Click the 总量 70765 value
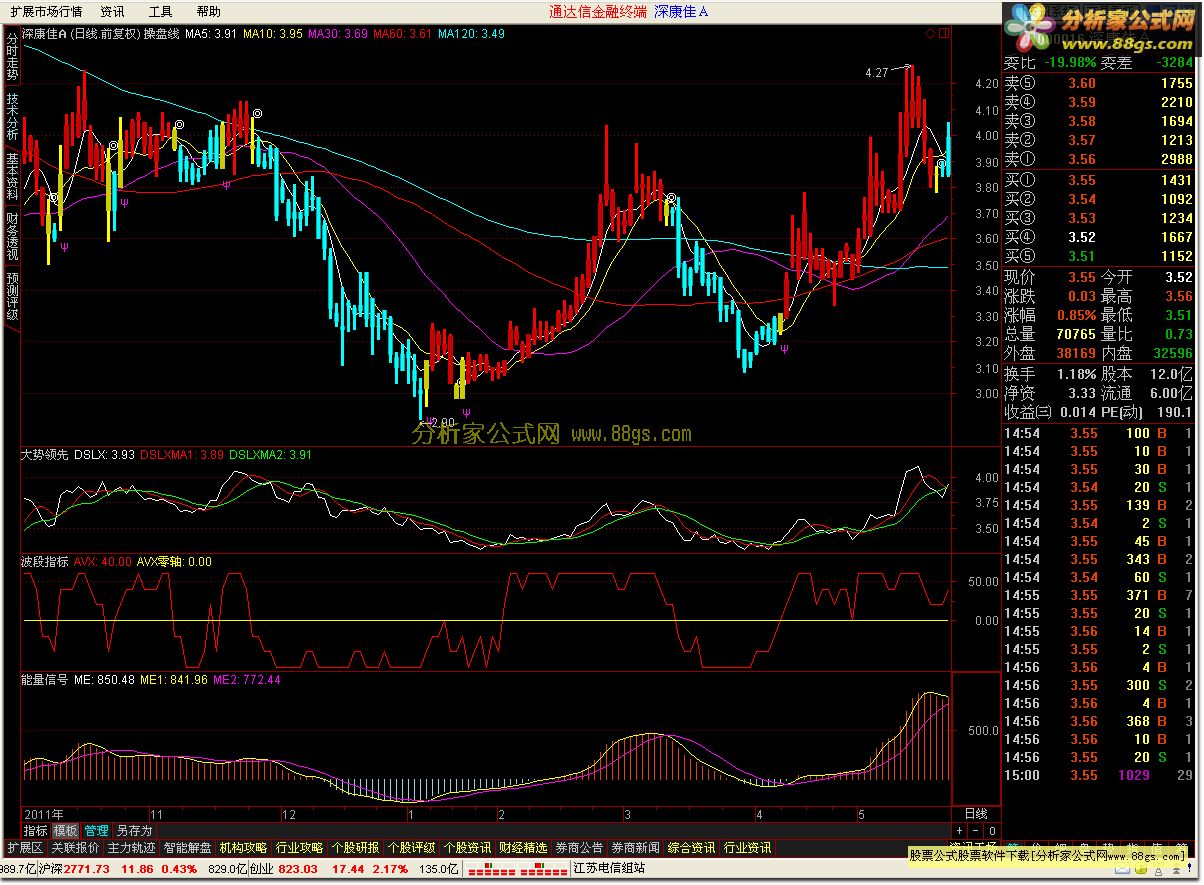 pyautogui.click(x=1075, y=334)
